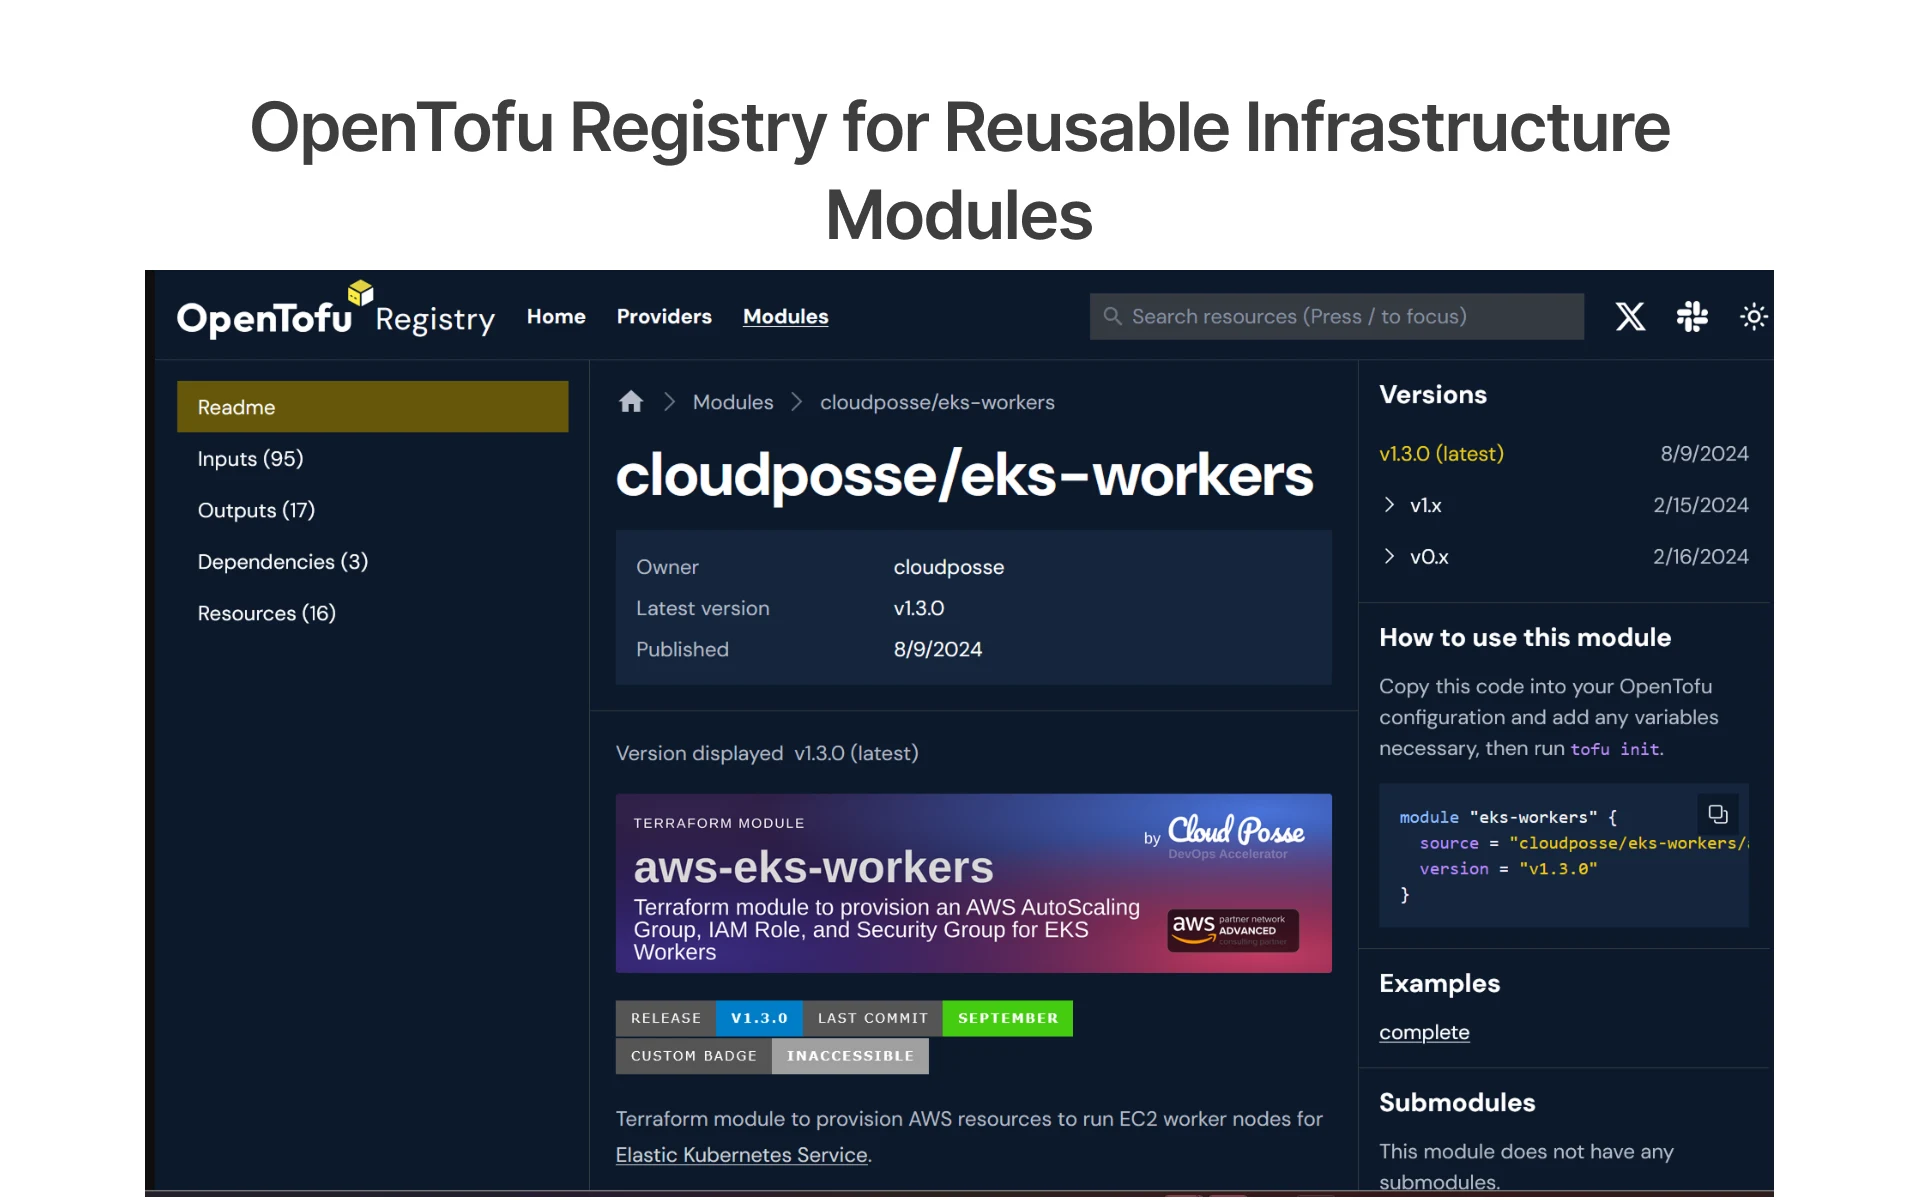Open Dependencies (3) section
The image size is (1920, 1200).
tap(283, 562)
